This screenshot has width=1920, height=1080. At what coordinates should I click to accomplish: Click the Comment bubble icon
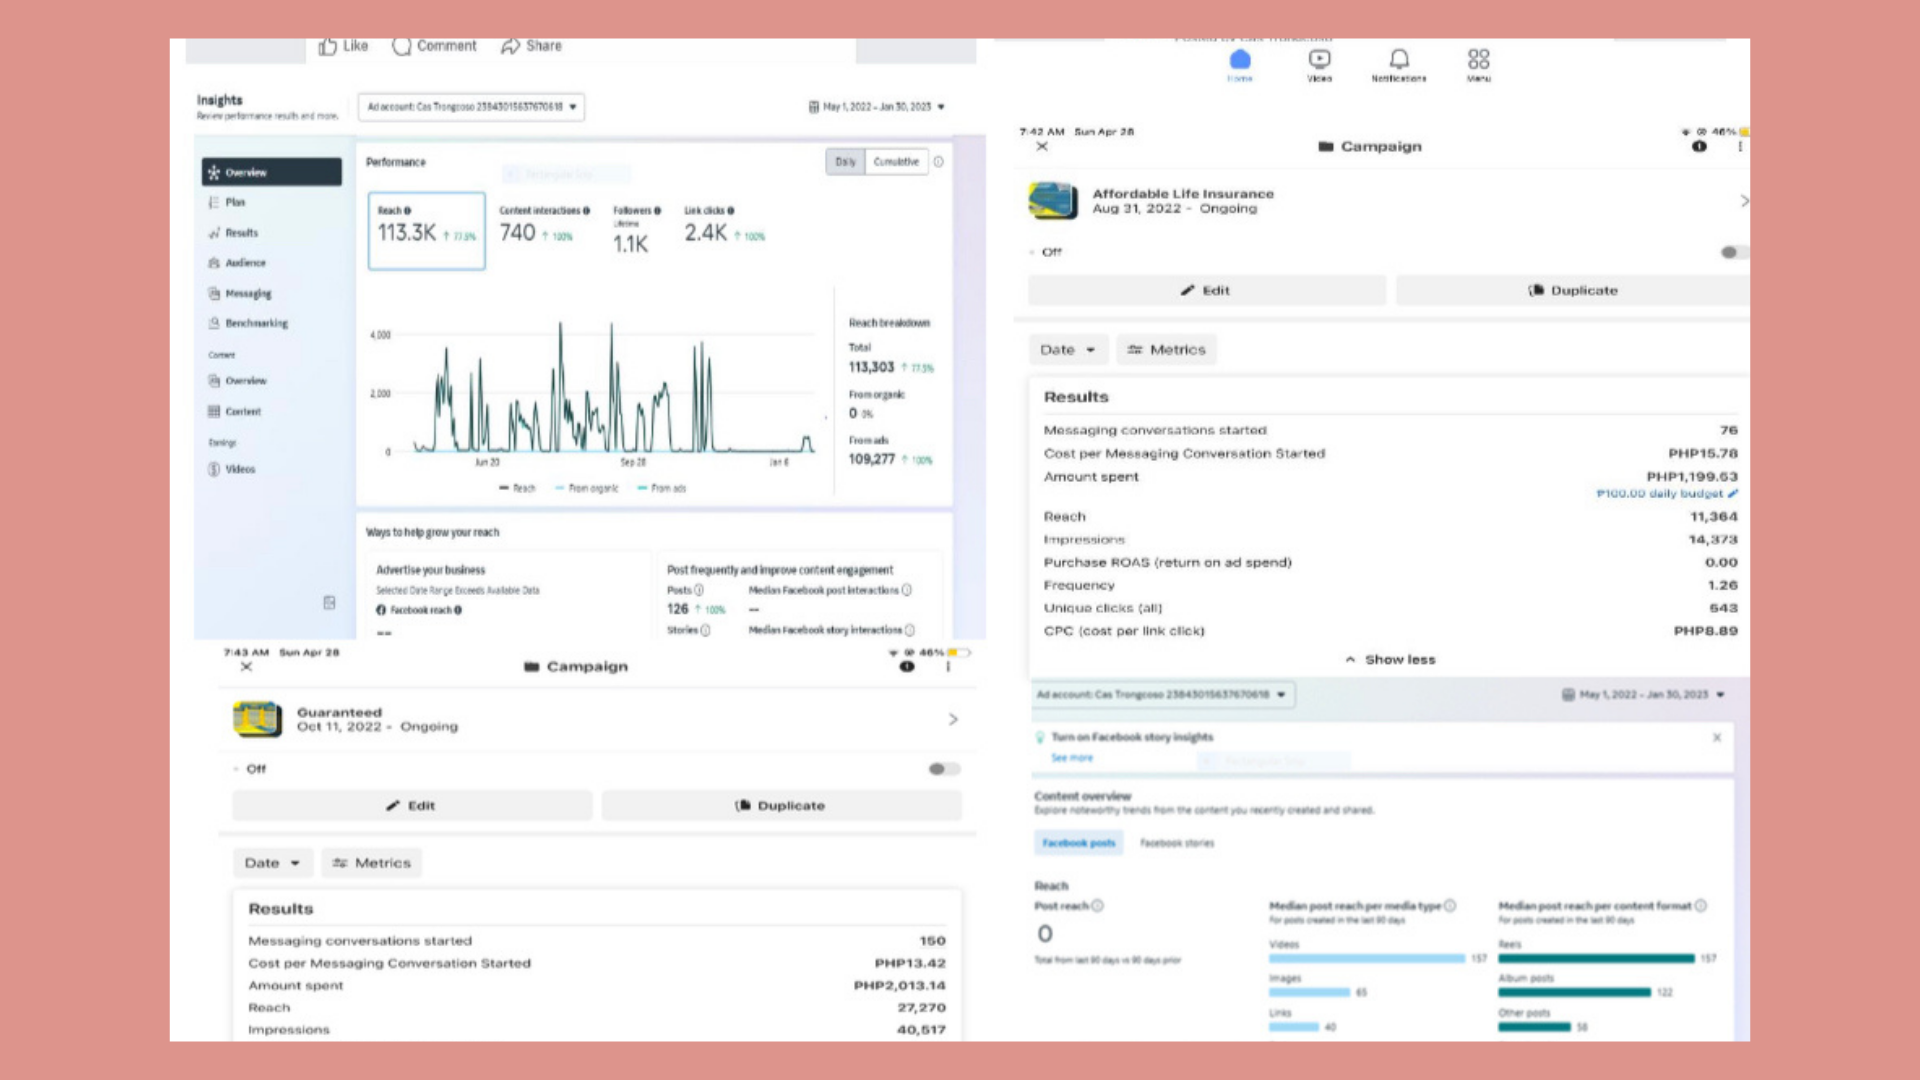pos(401,46)
